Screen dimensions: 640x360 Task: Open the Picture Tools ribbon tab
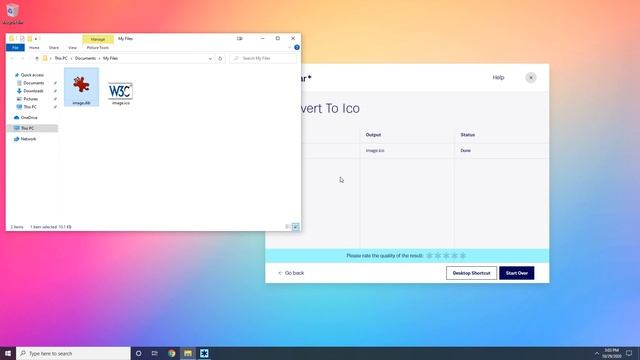point(98,48)
